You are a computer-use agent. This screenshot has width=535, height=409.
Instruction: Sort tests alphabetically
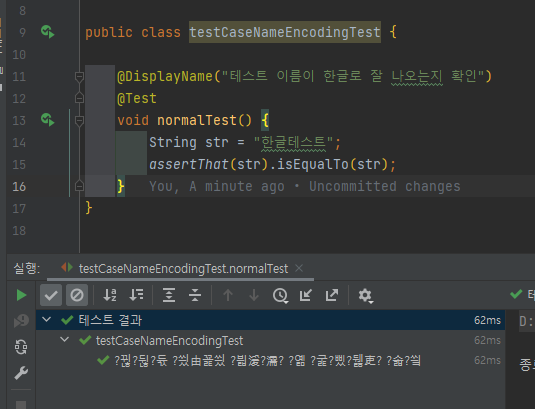(110, 295)
